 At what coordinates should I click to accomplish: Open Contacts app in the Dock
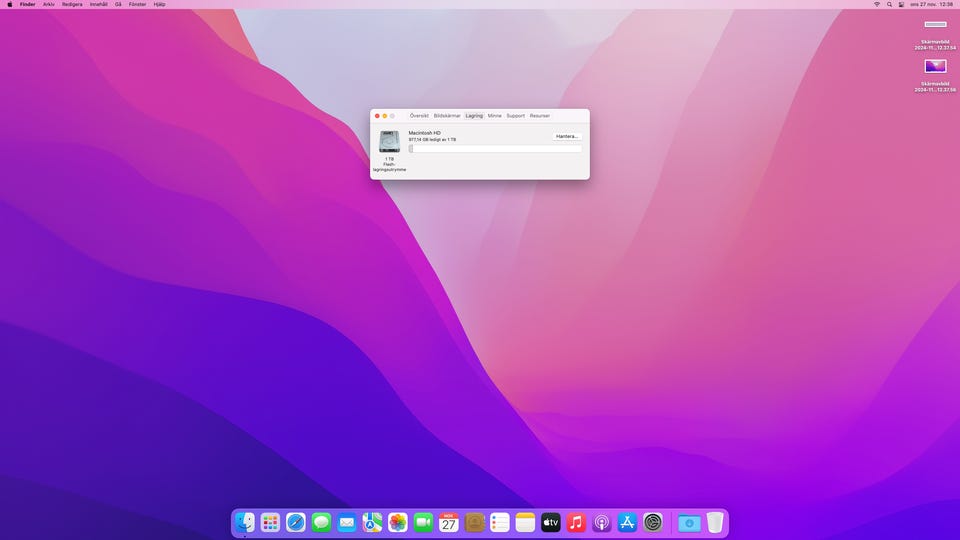(x=474, y=522)
